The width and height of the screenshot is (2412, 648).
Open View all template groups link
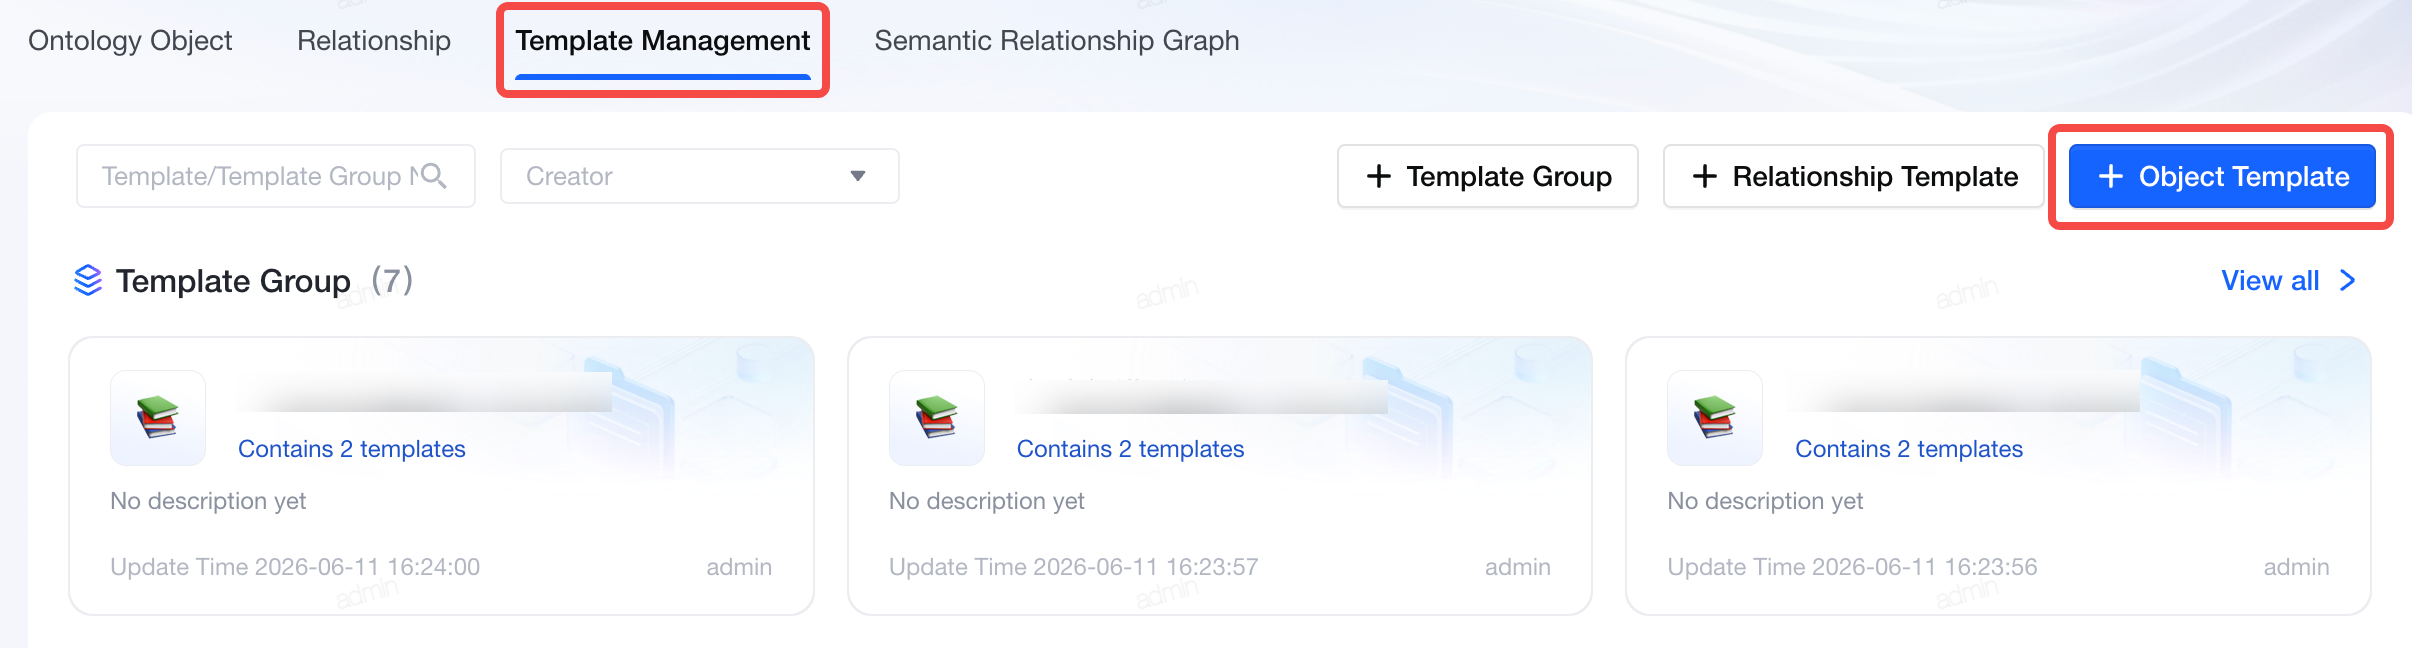2270,281
